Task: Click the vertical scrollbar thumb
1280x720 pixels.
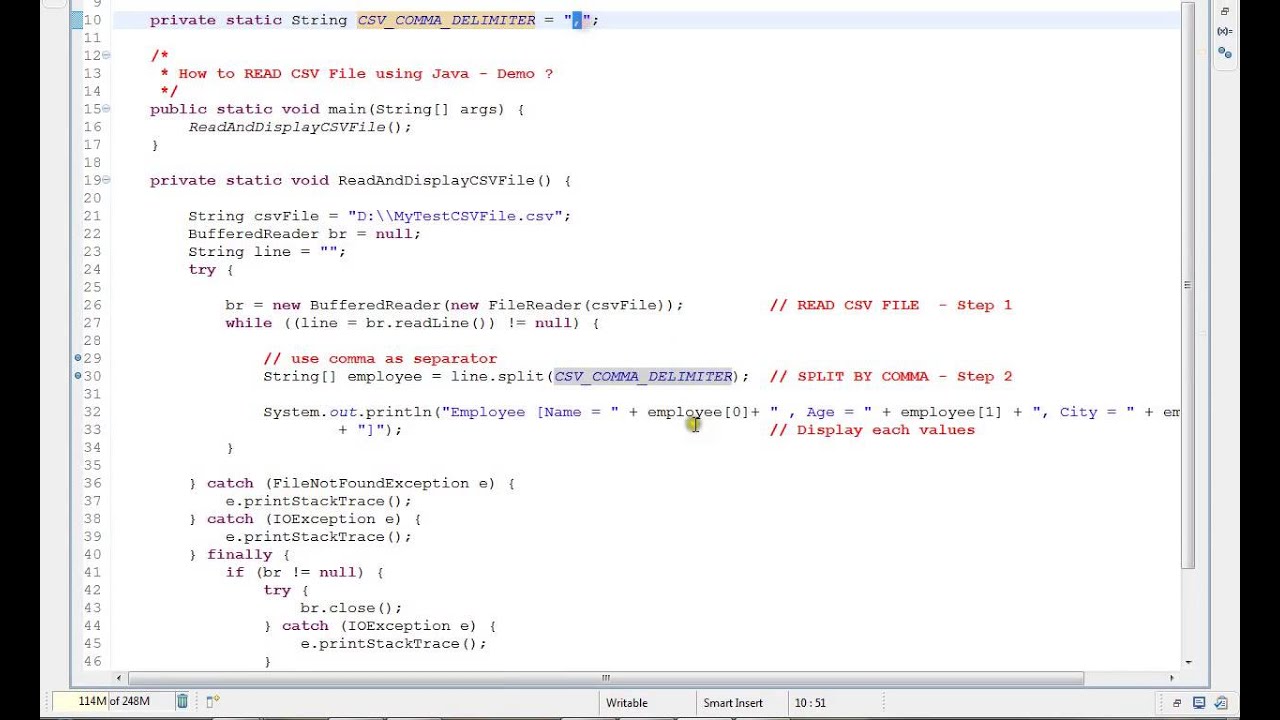Action: tap(1188, 285)
